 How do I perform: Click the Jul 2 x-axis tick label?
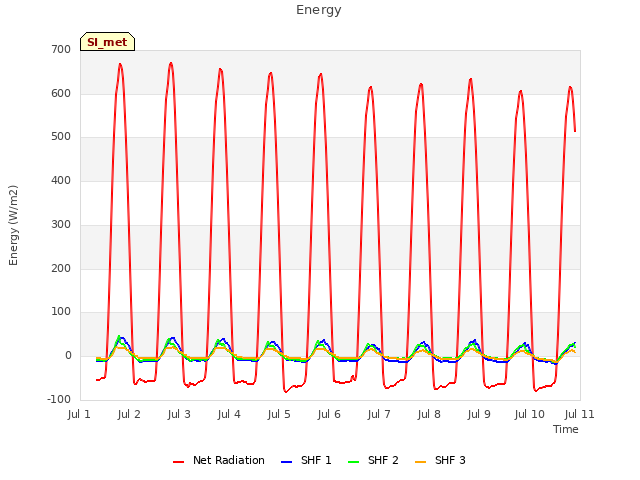click(x=129, y=414)
